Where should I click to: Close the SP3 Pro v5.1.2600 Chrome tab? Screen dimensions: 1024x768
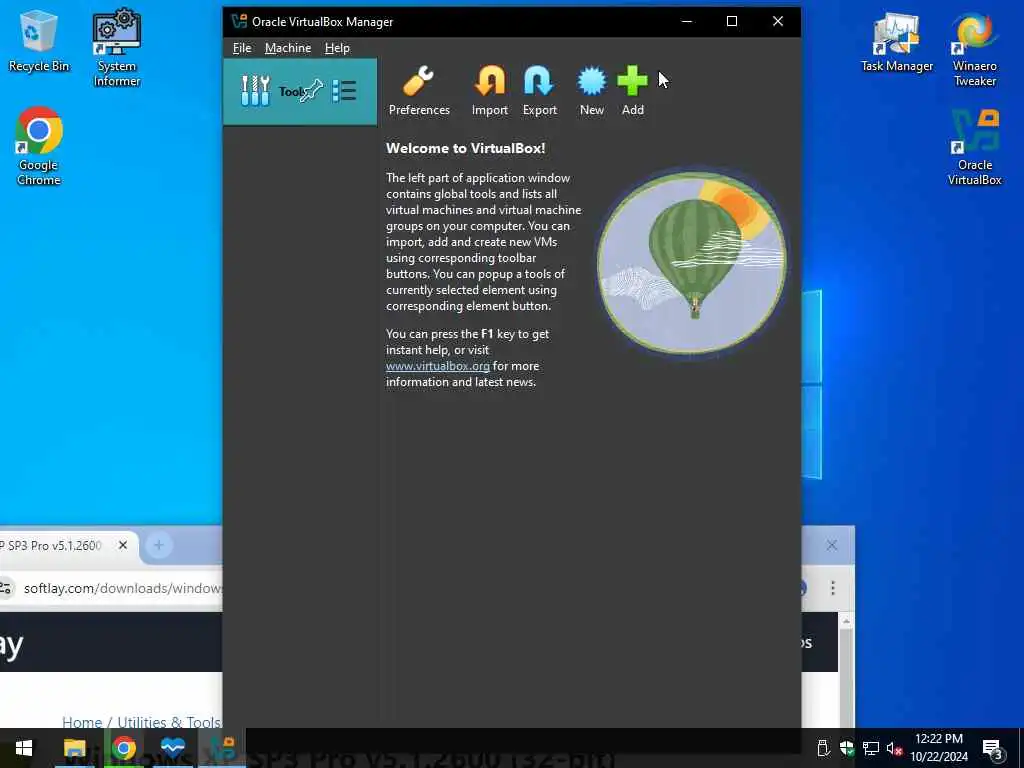[123, 545]
